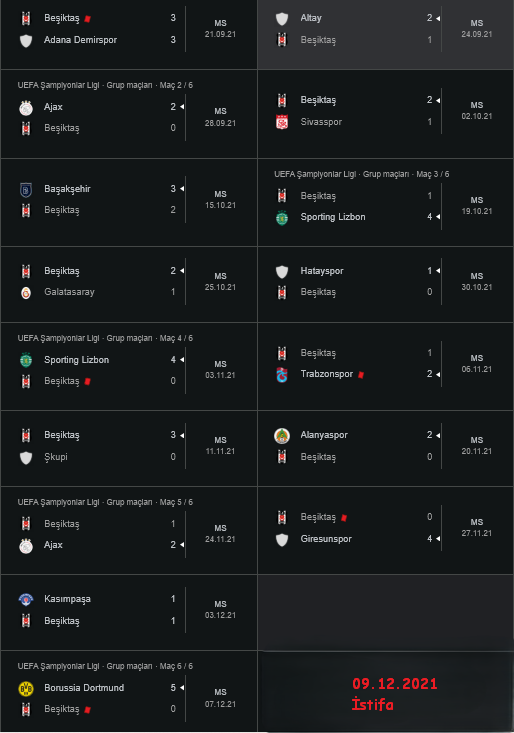Image resolution: width=514 pixels, height=733 pixels.
Task: Click the Ajax logo in the 28.09.21 match
Action: (26, 108)
